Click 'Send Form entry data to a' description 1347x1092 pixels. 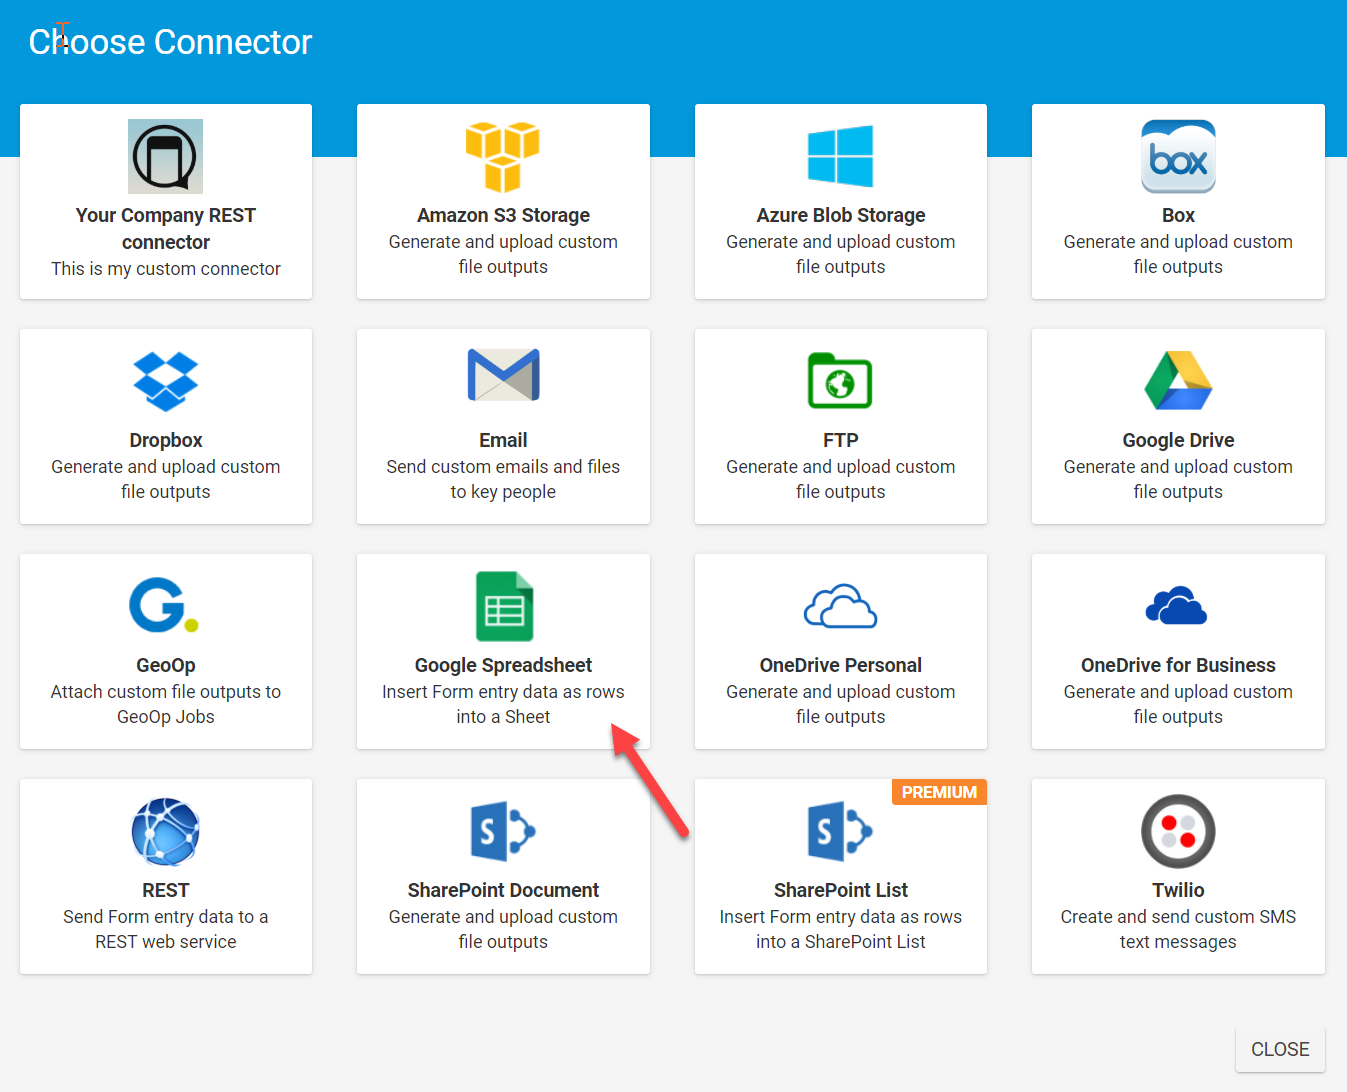pyautogui.click(x=166, y=917)
